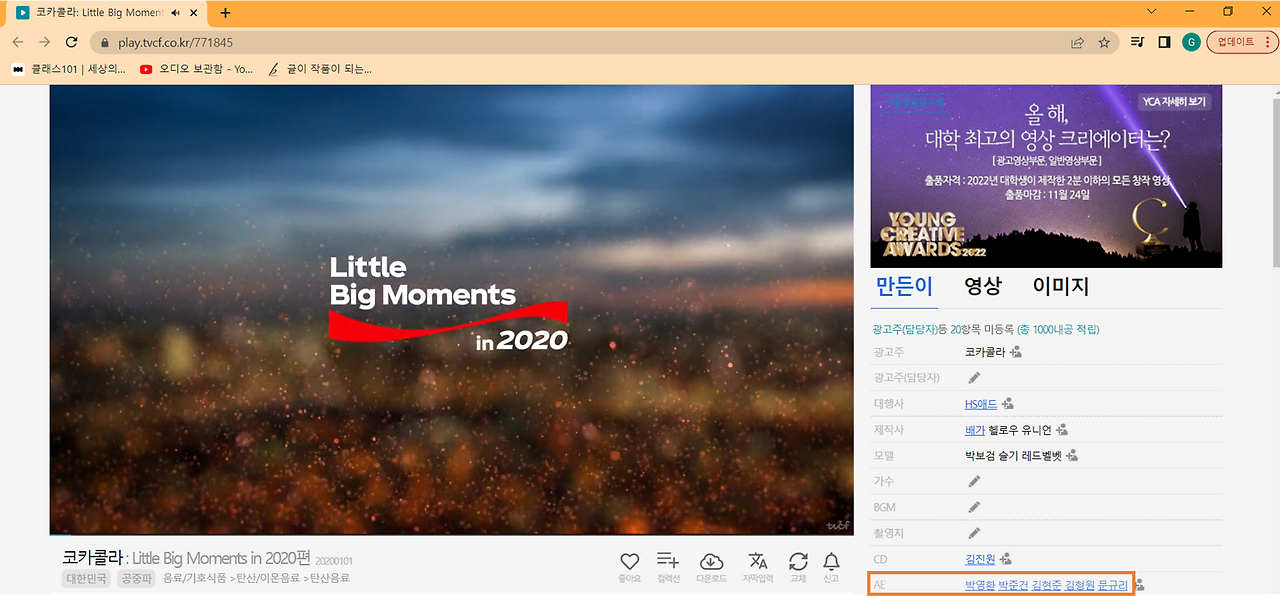Viewport: 1280px width, 596px height.
Task: Switch to the 영상 tab
Action: (x=982, y=286)
